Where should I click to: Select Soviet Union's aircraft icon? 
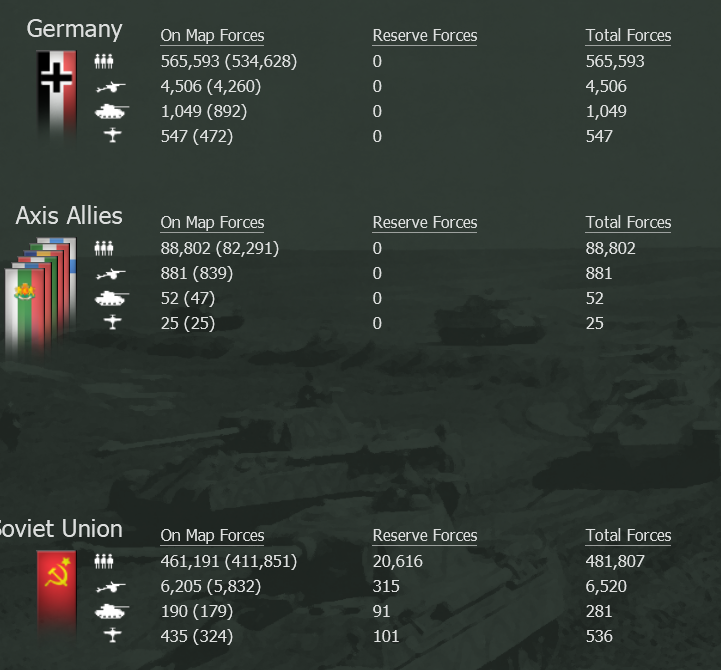[113, 635]
